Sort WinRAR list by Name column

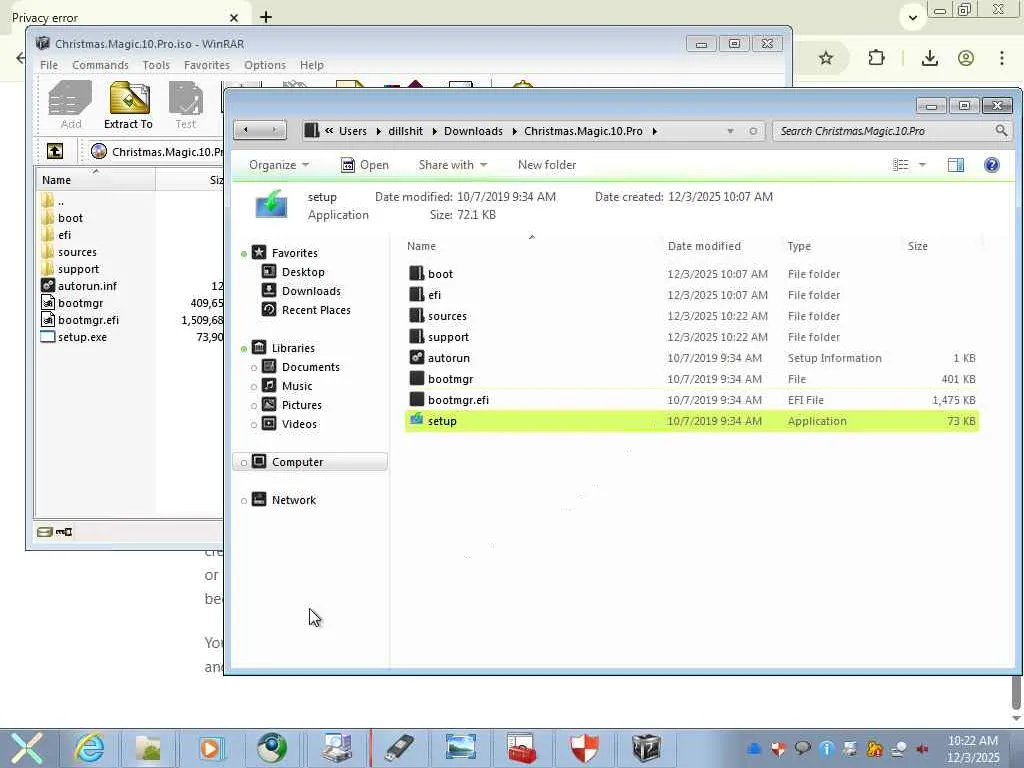pyautogui.click(x=95, y=180)
